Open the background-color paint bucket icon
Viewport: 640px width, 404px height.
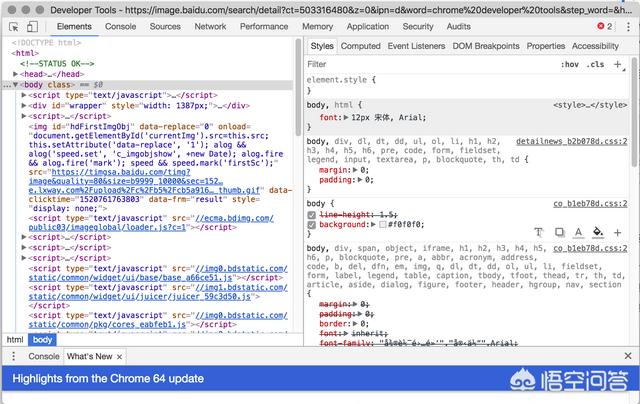click(598, 232)
